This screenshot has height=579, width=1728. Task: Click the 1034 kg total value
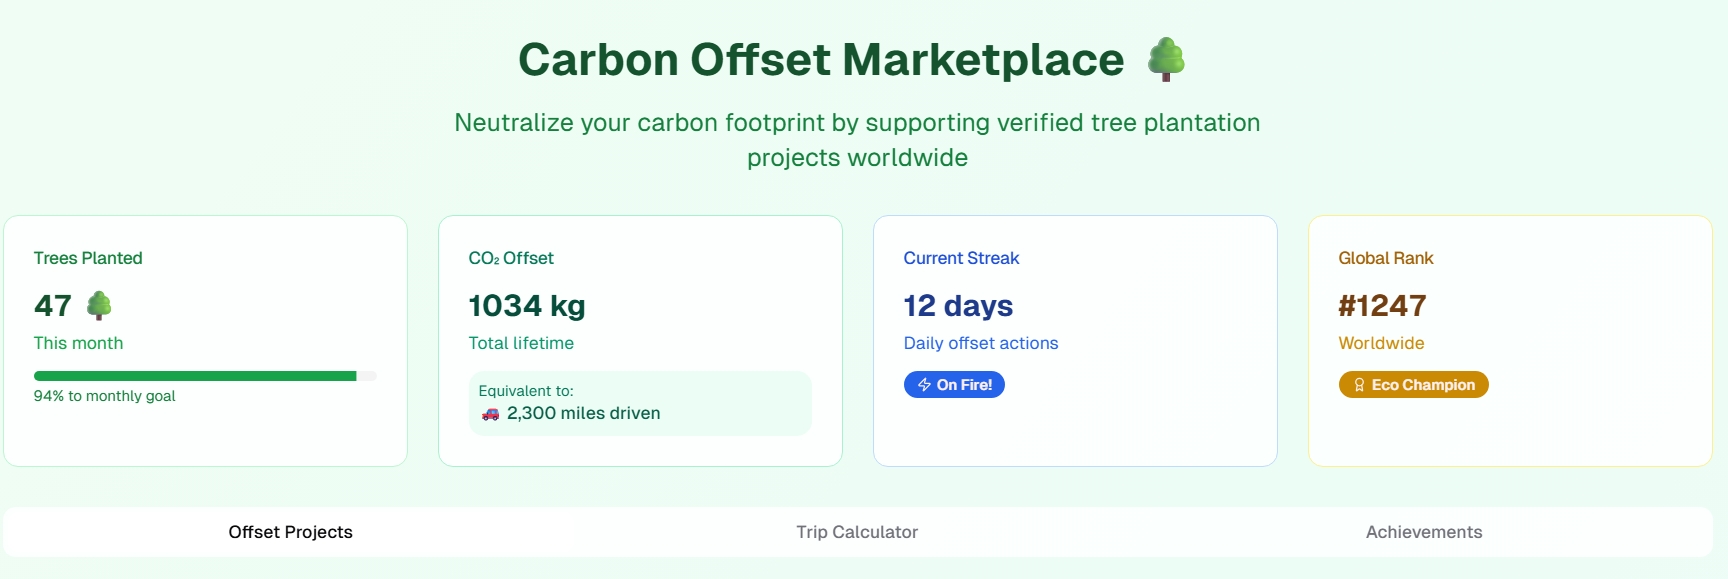527,306
